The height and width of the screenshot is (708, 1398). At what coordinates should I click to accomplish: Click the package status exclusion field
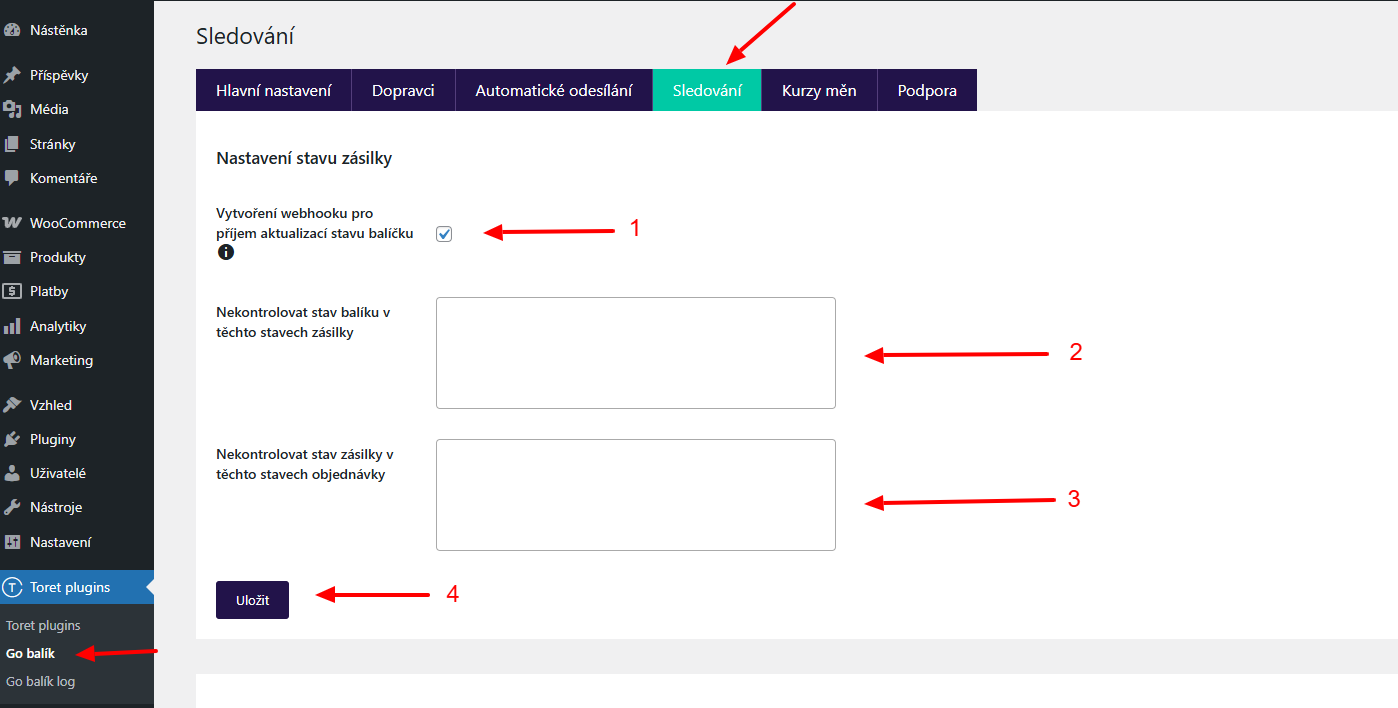tap(635, 352)
